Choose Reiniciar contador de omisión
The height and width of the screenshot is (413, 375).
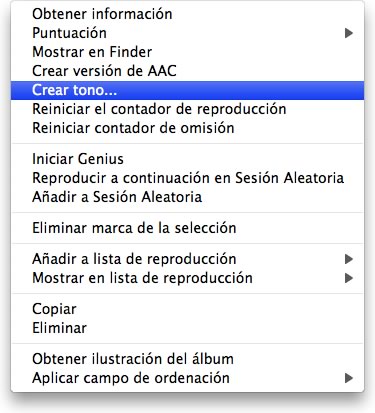(187, 128)
